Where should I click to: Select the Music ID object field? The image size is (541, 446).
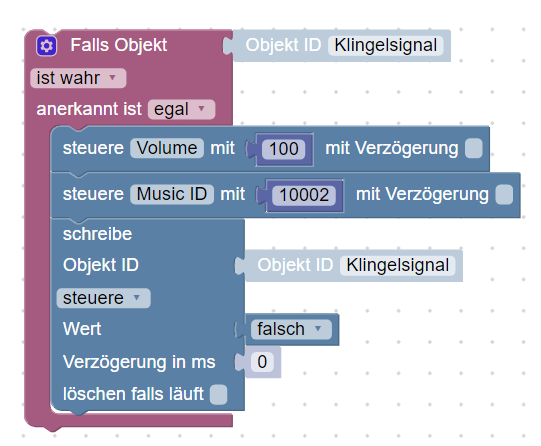coord(172,194)
